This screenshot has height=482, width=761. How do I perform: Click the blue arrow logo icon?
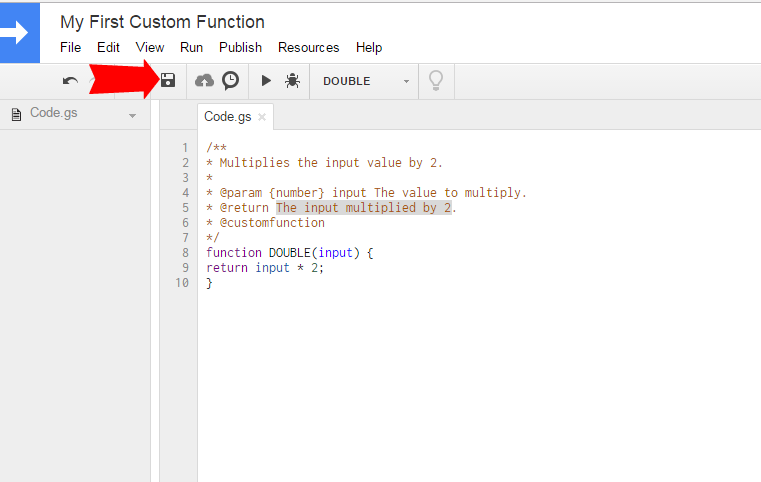20,32
